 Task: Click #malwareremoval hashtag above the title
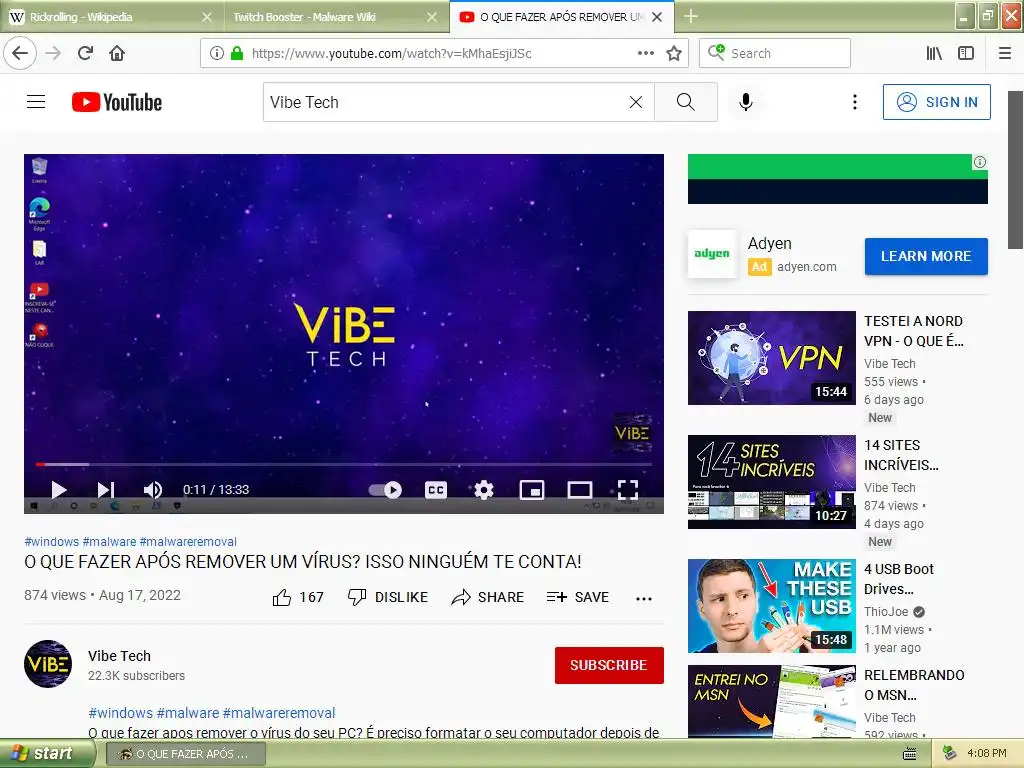tap(188, 541)
